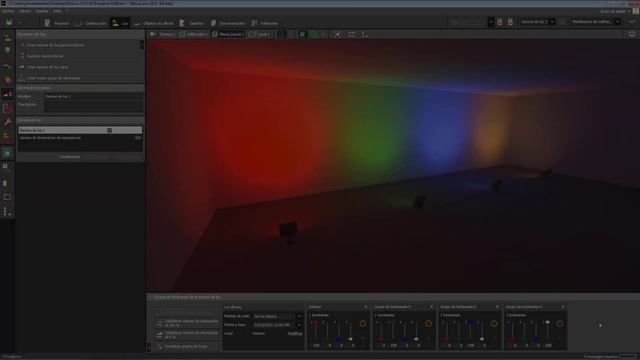The height and width of the screenshot is (360, 640).
Task: Select the Luz mode tab
Action: [120, 23]
